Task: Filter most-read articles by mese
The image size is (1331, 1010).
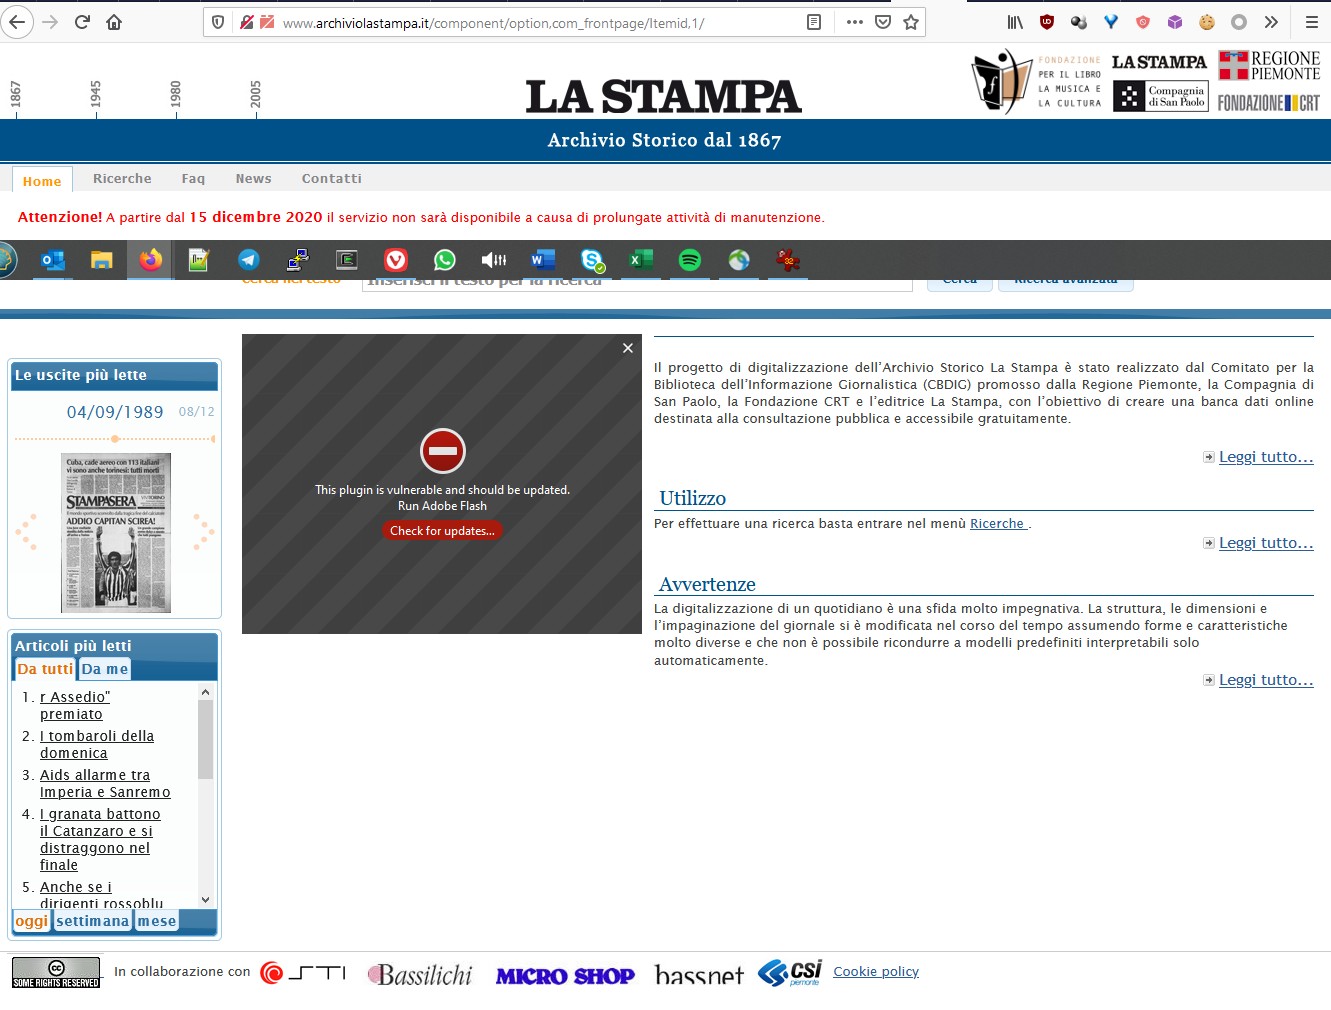Action: coord(157,921)
